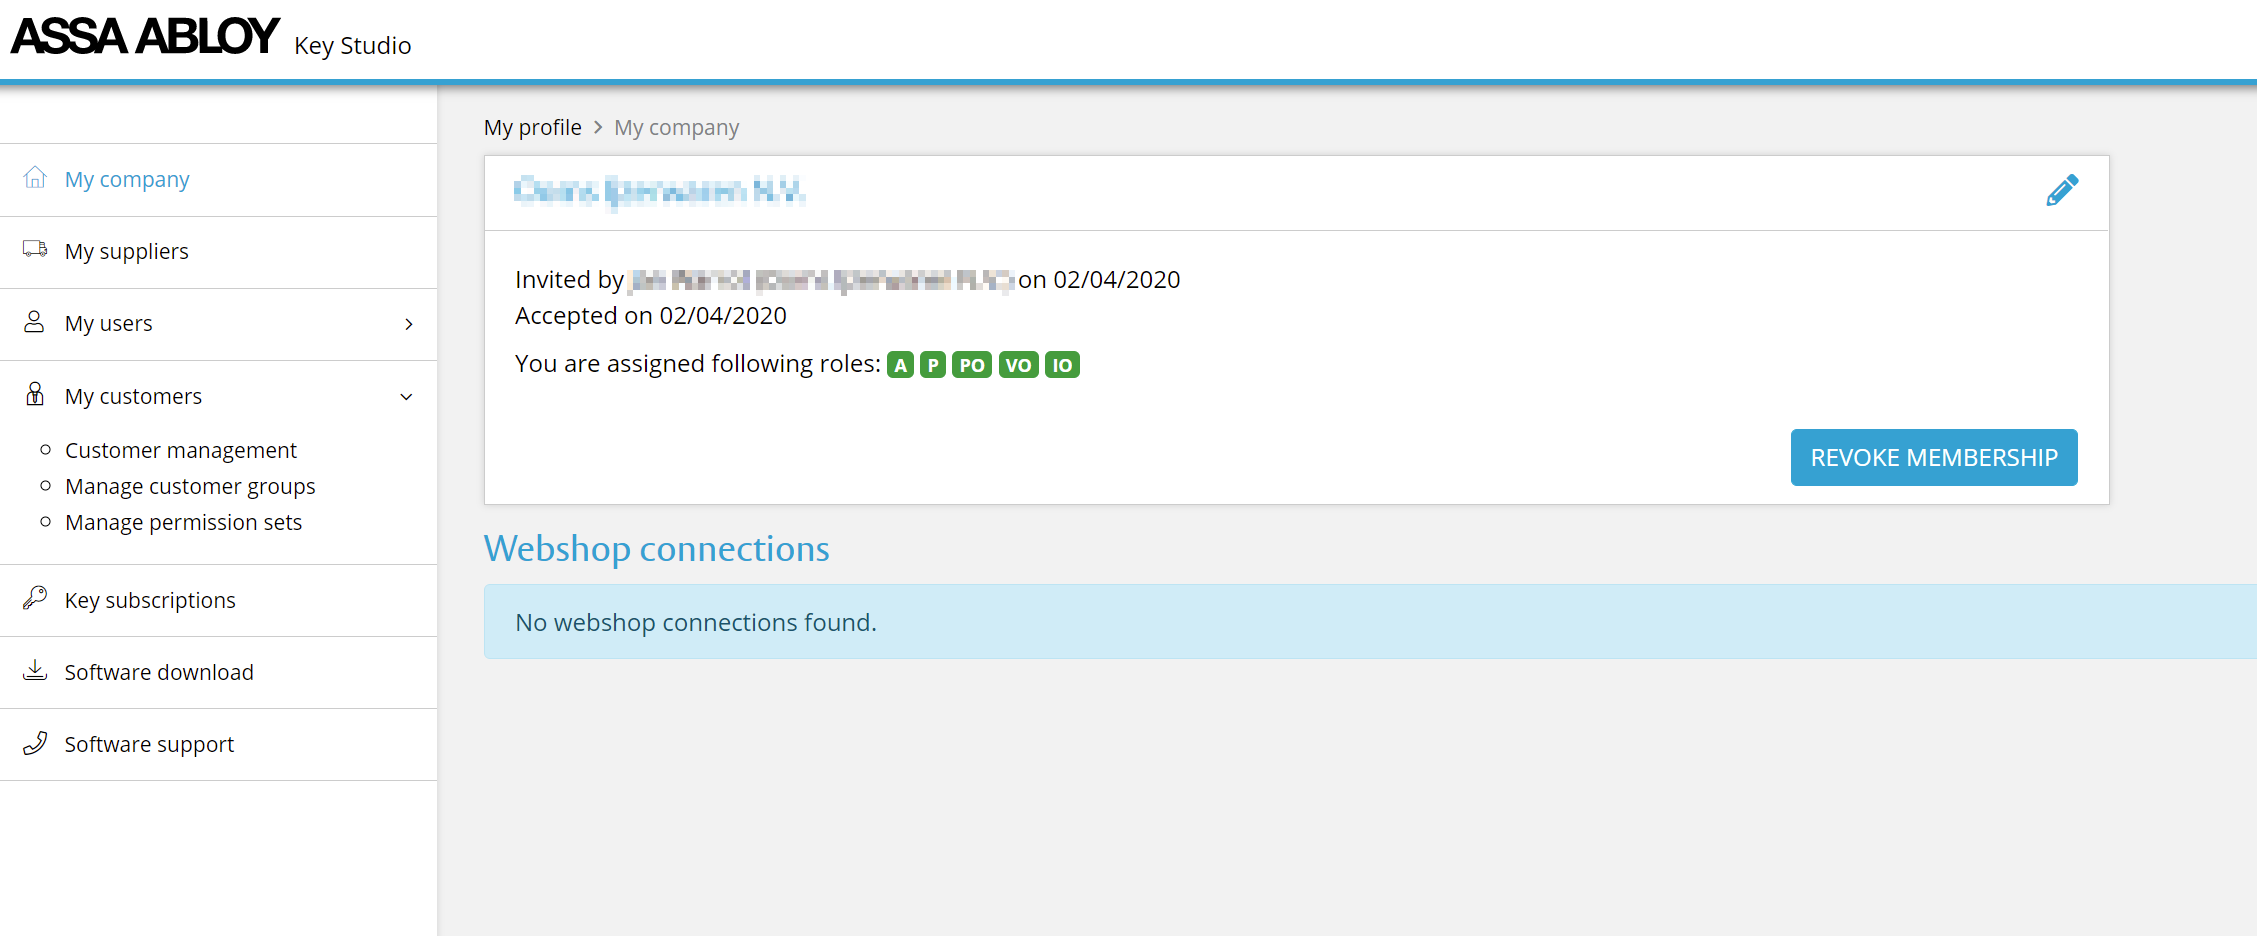Click Manage customer groups
This screenshot has height=936, width=2257.
[190, 486]
